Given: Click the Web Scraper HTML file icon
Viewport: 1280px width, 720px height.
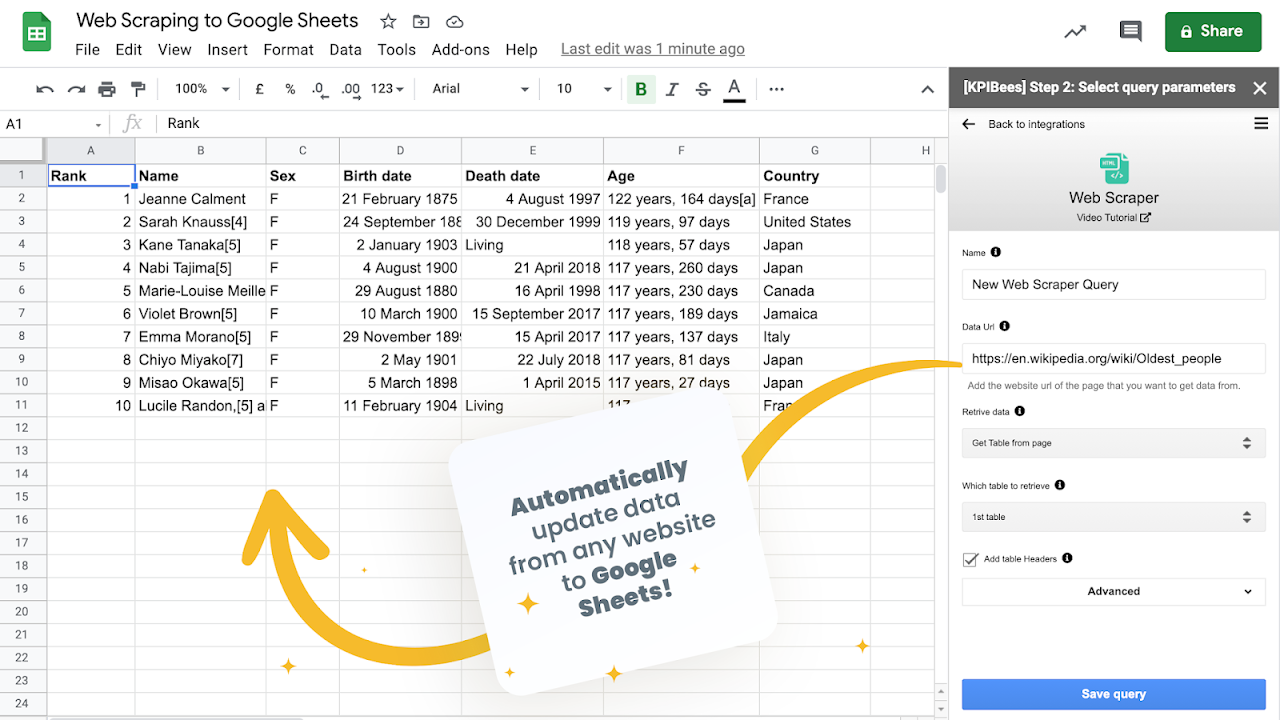Looking at the screenshot, I should [x=1114, y=168].
